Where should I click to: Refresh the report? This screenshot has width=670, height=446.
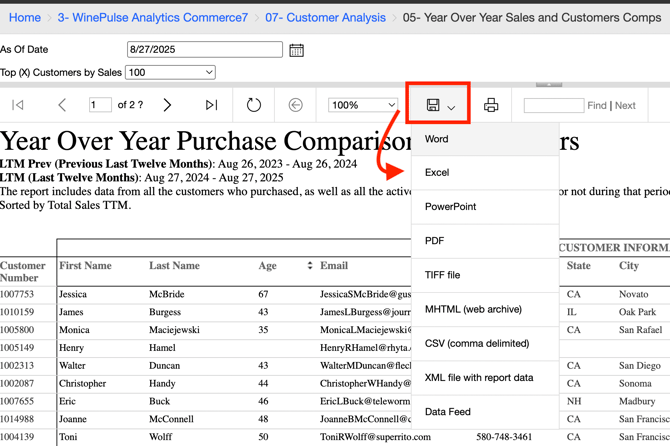point(254,105)
